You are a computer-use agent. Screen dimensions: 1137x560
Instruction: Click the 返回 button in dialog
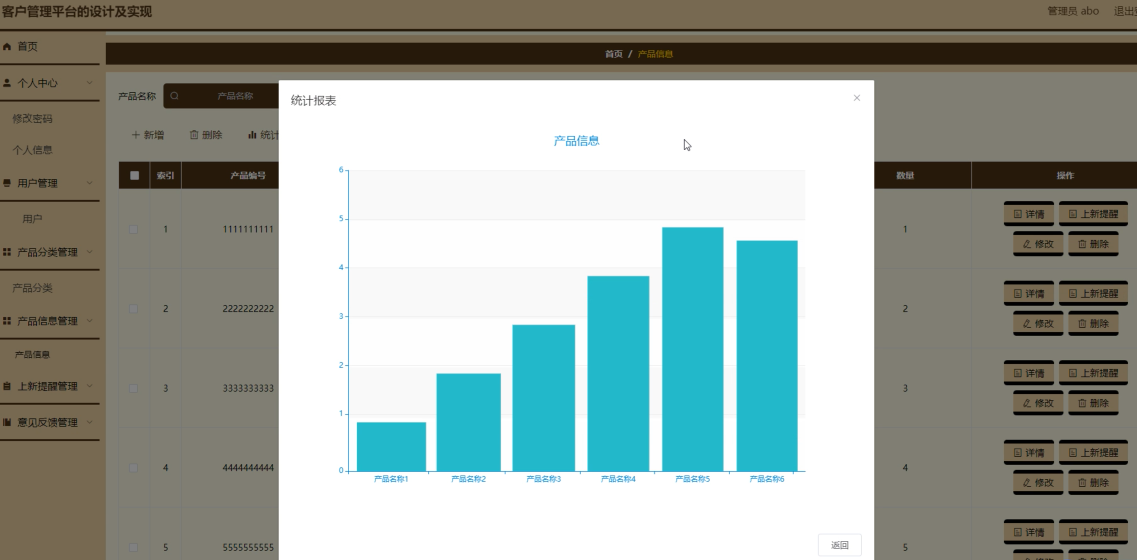tap(839, 545)
